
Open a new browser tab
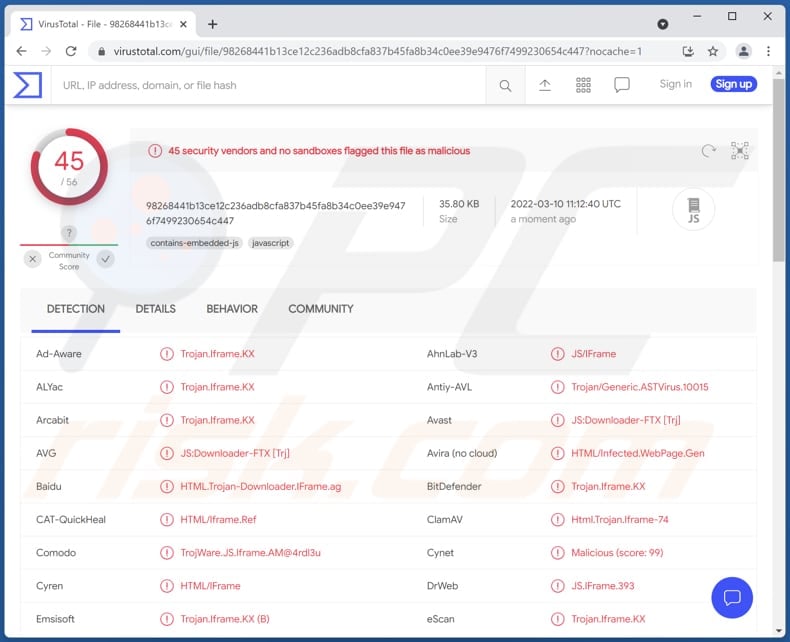click(x=213, y=24)
